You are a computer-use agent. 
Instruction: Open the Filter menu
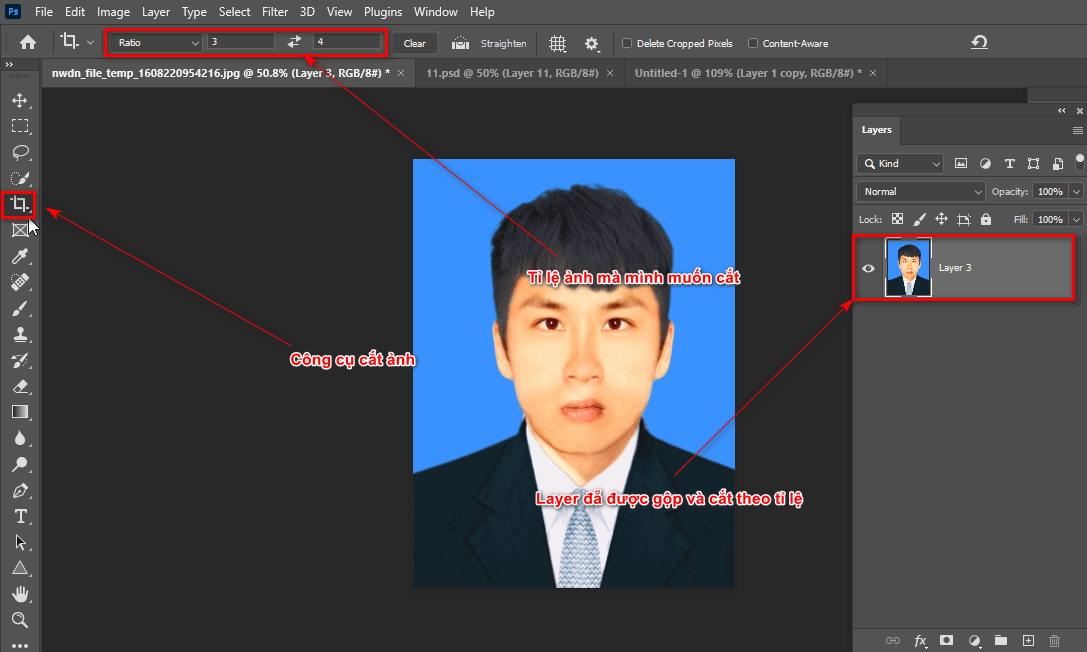274,11
